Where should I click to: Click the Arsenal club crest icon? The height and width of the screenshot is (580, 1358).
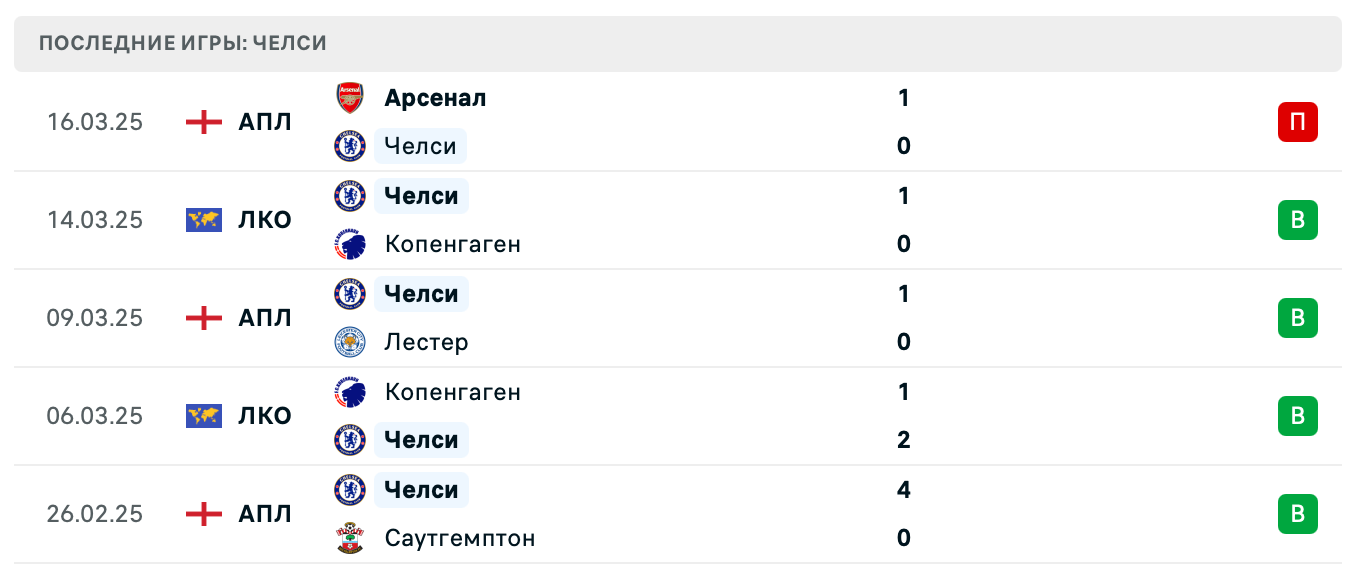(349, 98)
